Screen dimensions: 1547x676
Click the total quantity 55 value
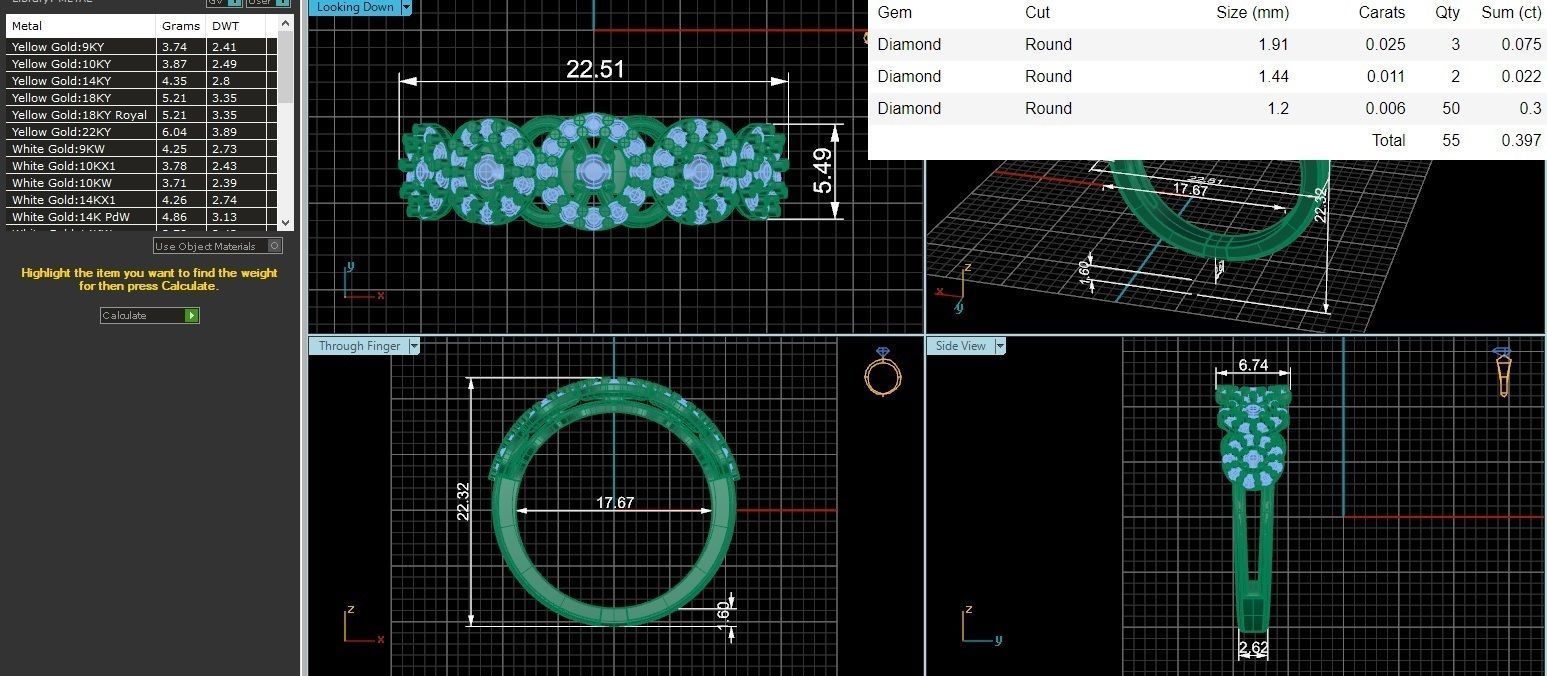[x=1451, y=140]
